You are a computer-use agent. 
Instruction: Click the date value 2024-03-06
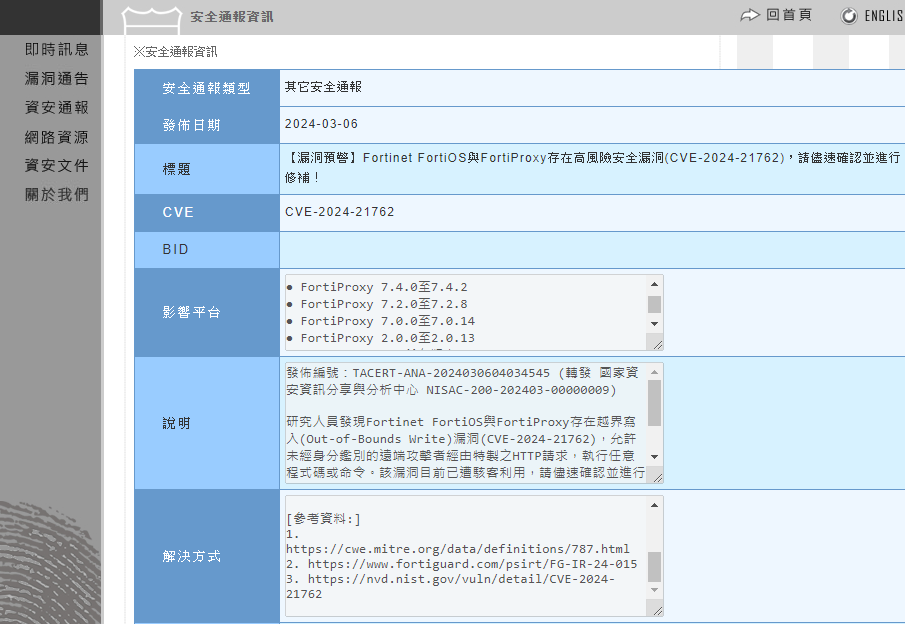pyautogui.click(x=321, y=124)
